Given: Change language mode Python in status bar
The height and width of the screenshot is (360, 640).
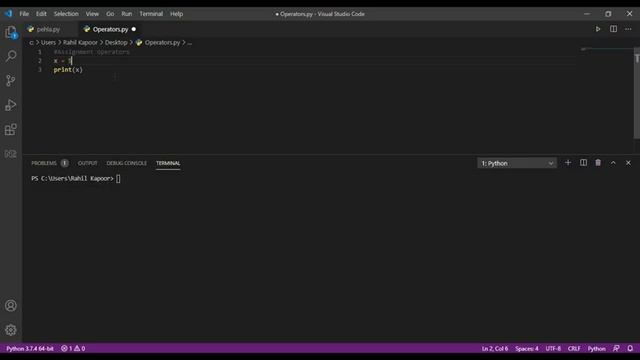Looking at the screenshot, I should 596,348.
